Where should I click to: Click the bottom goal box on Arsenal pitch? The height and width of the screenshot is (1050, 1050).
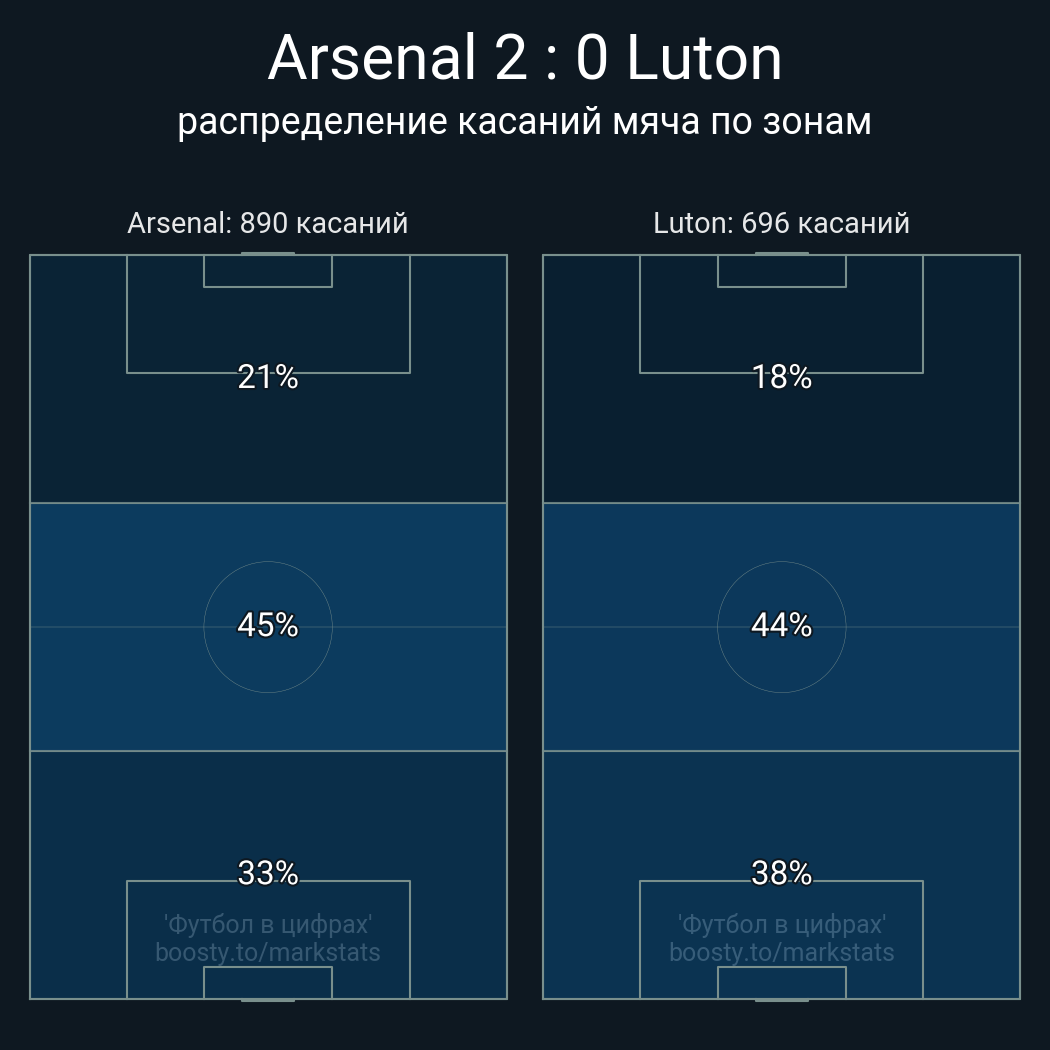[x=267, y=983]
